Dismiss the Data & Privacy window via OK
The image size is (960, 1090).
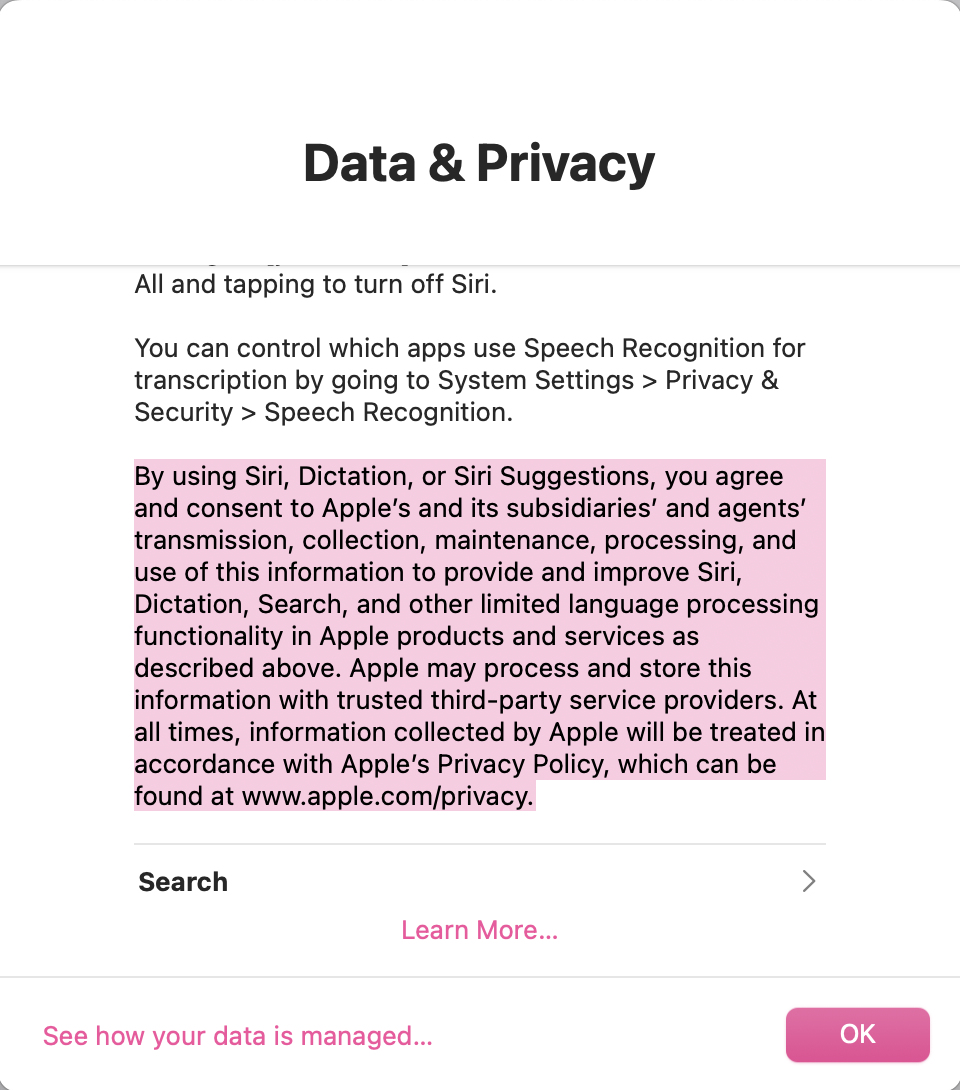click(x=857, y=1035)
